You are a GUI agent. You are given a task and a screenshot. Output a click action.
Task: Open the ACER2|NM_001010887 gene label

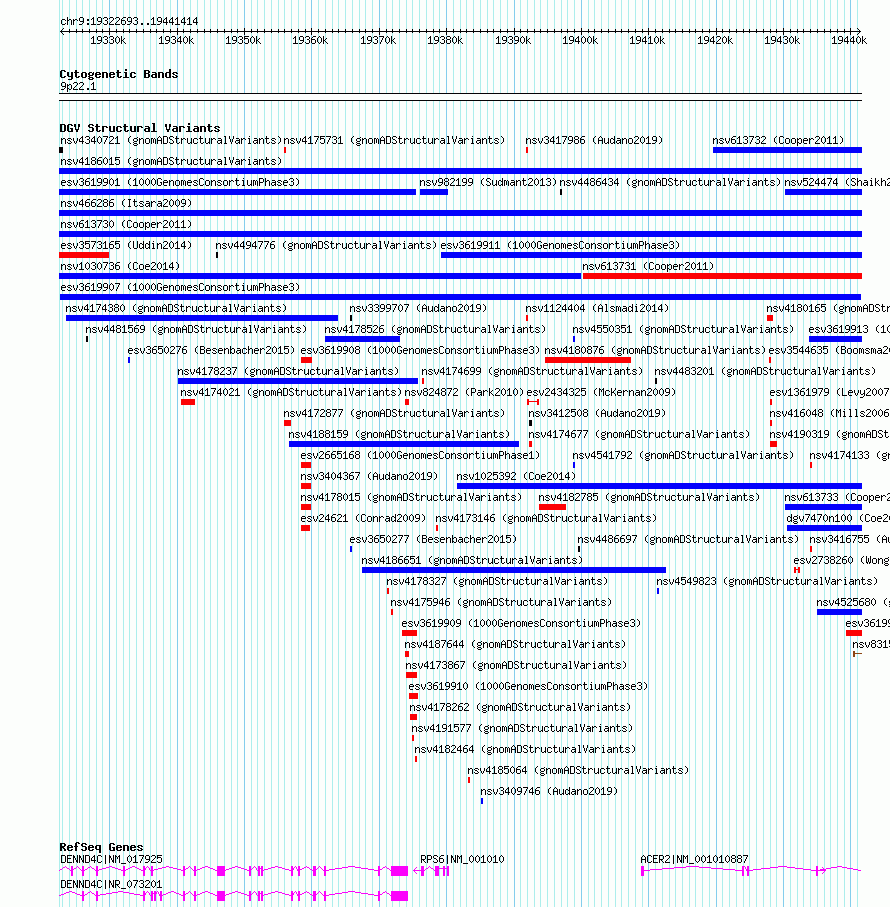(x=694, y=860)
